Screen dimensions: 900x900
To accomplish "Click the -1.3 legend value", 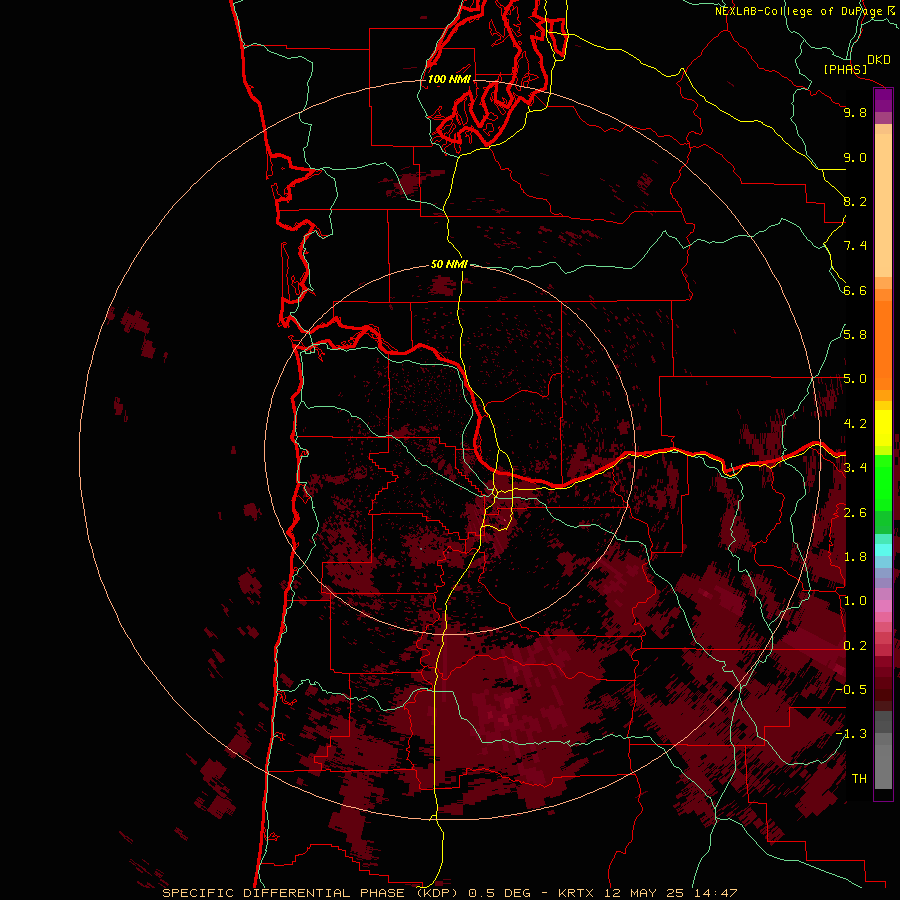I will [851, 734].
